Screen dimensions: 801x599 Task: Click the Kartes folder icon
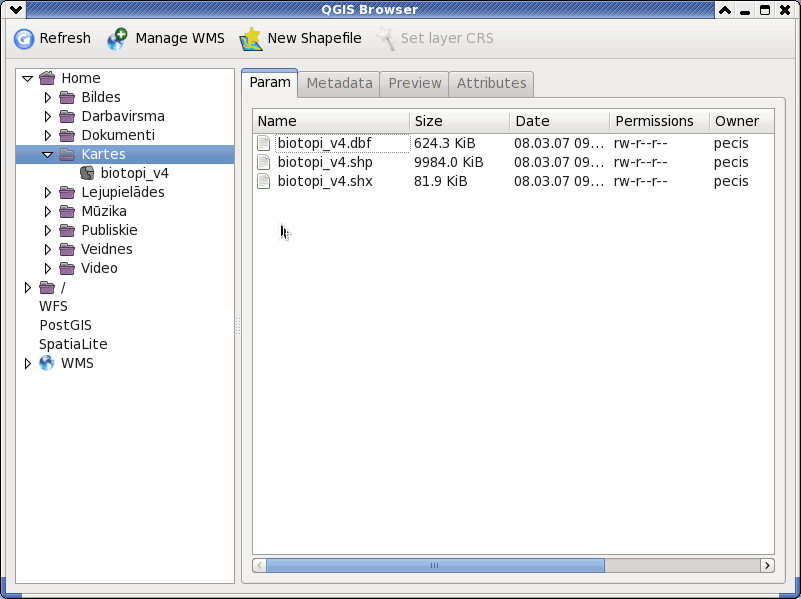point(67,154)
